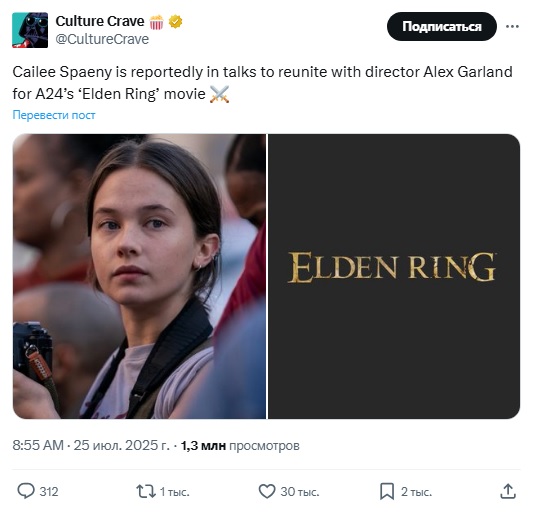
Task: Open the three-dot more options menu
Action: (512, 26)
